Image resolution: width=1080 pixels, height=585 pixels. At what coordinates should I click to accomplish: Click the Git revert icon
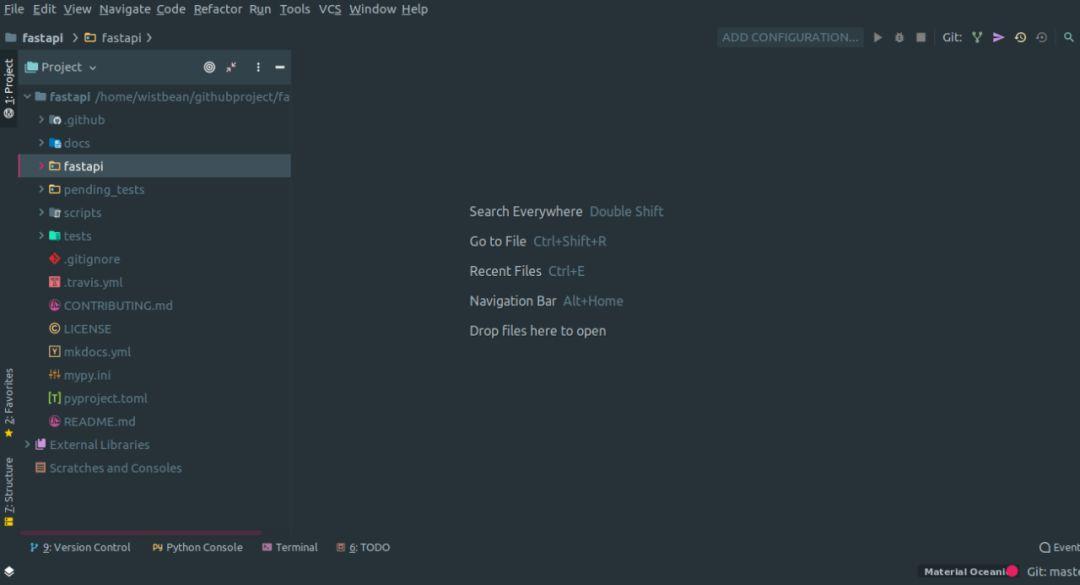coord(1041,37)
